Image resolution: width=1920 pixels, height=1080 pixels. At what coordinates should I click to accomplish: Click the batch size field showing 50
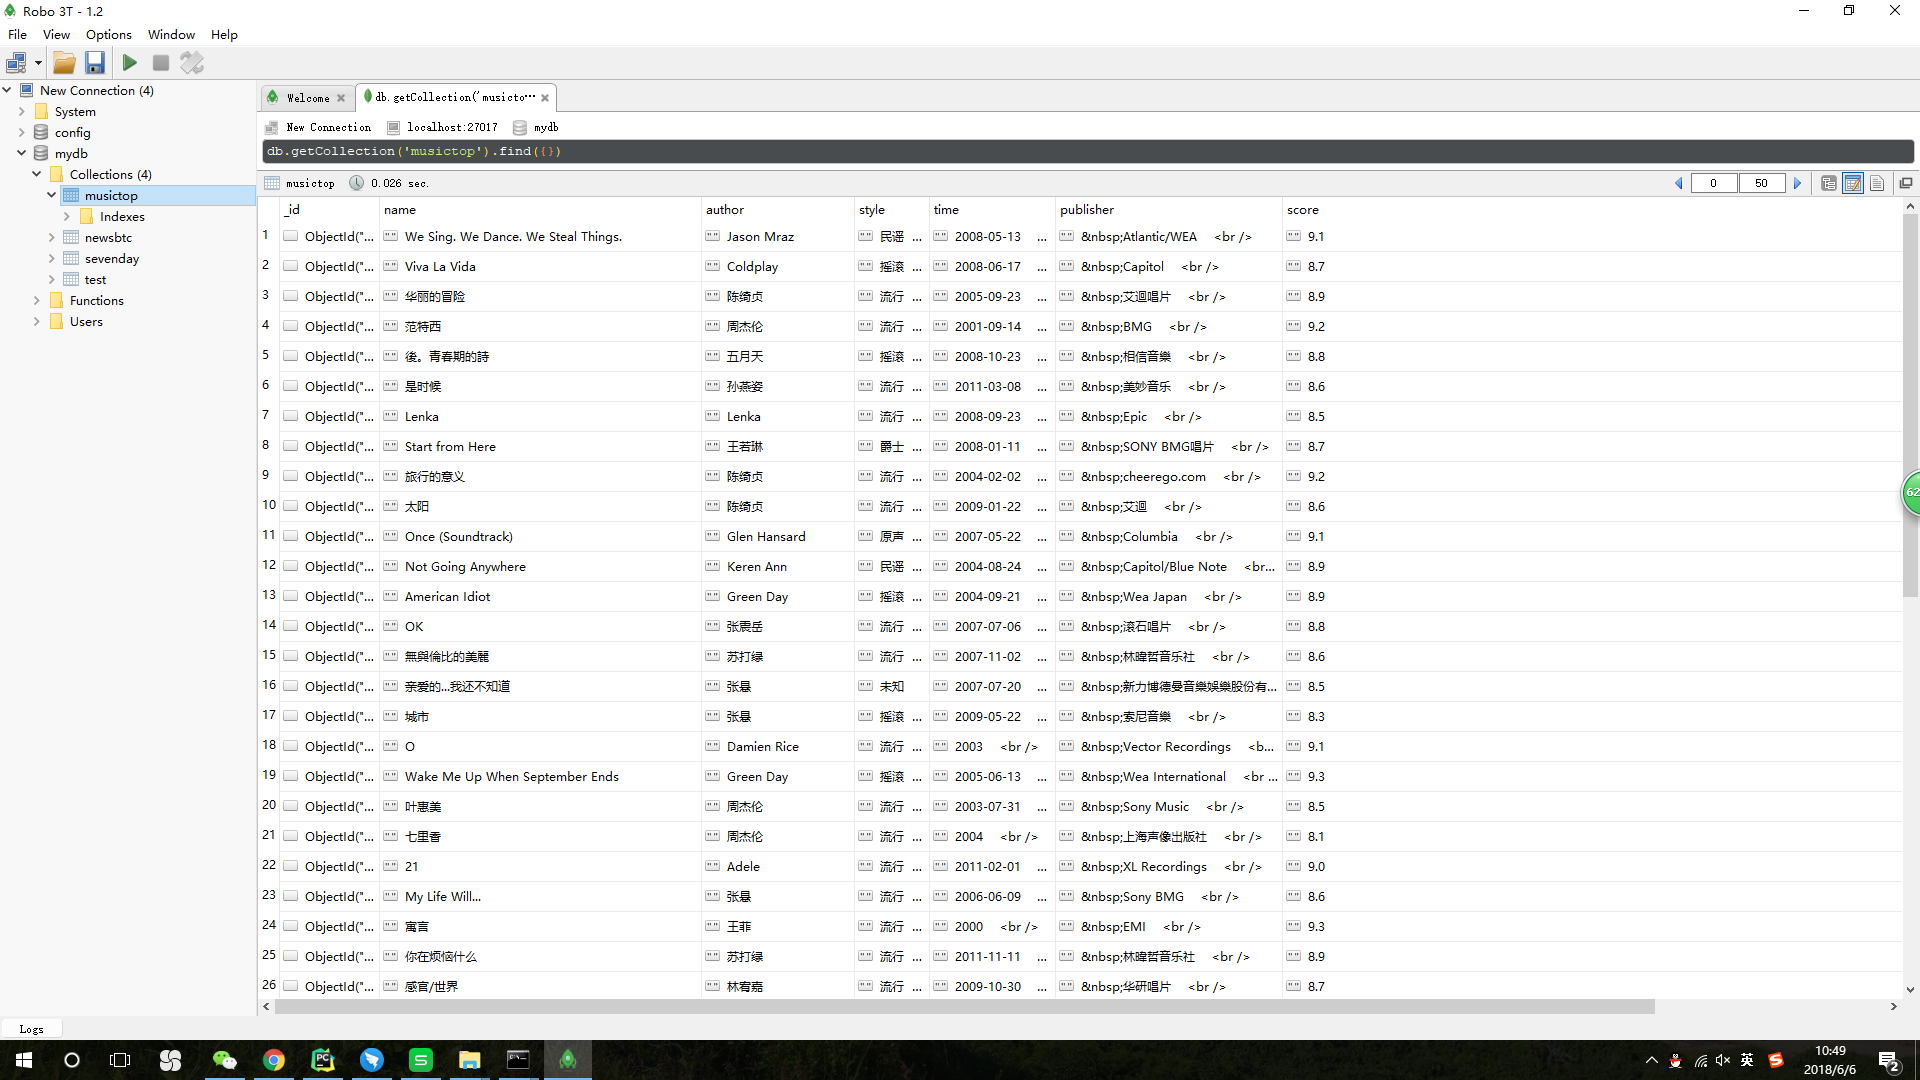1761,183
